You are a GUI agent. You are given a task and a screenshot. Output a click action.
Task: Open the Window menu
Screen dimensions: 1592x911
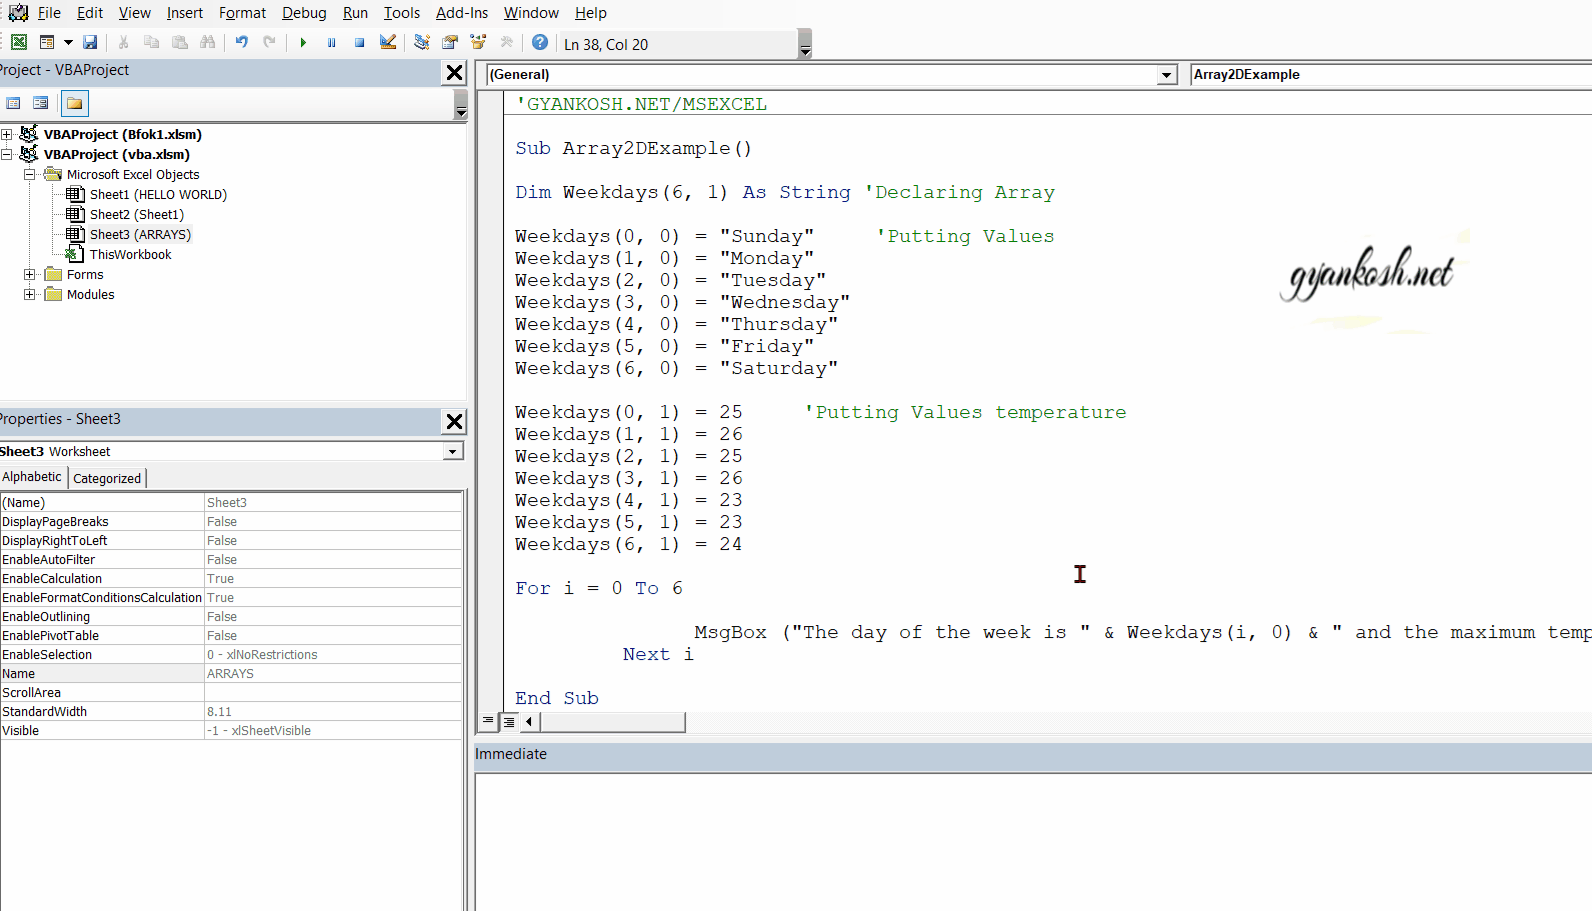click(531, 13)
